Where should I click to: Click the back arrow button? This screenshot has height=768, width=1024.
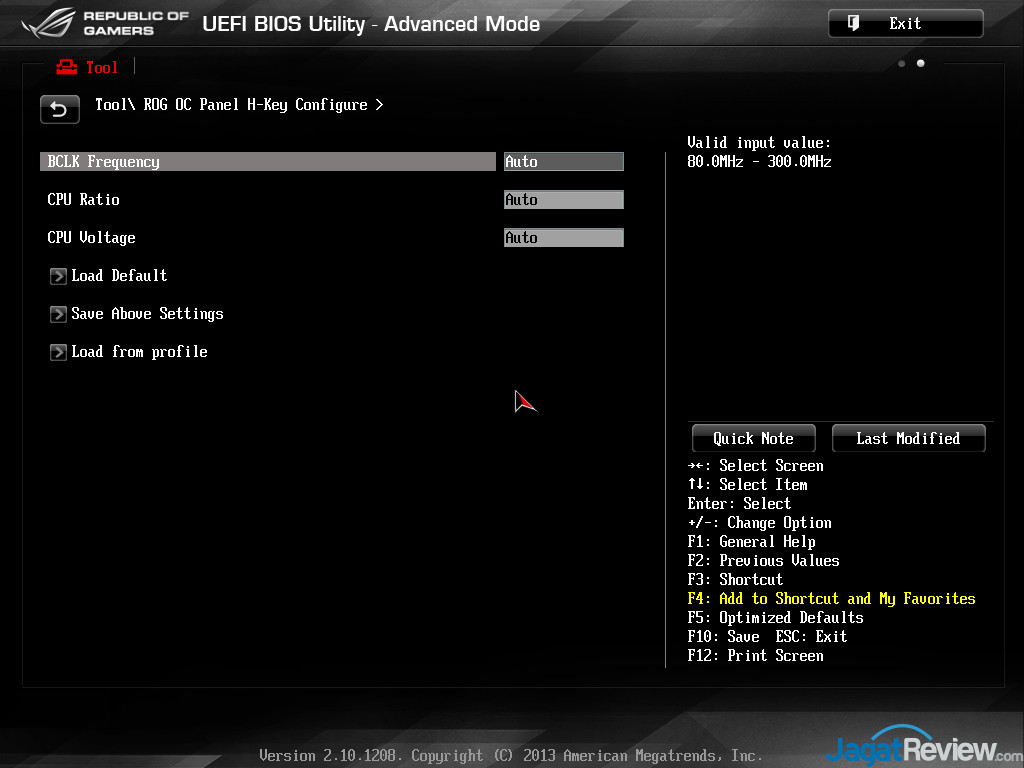coord(60,109)
